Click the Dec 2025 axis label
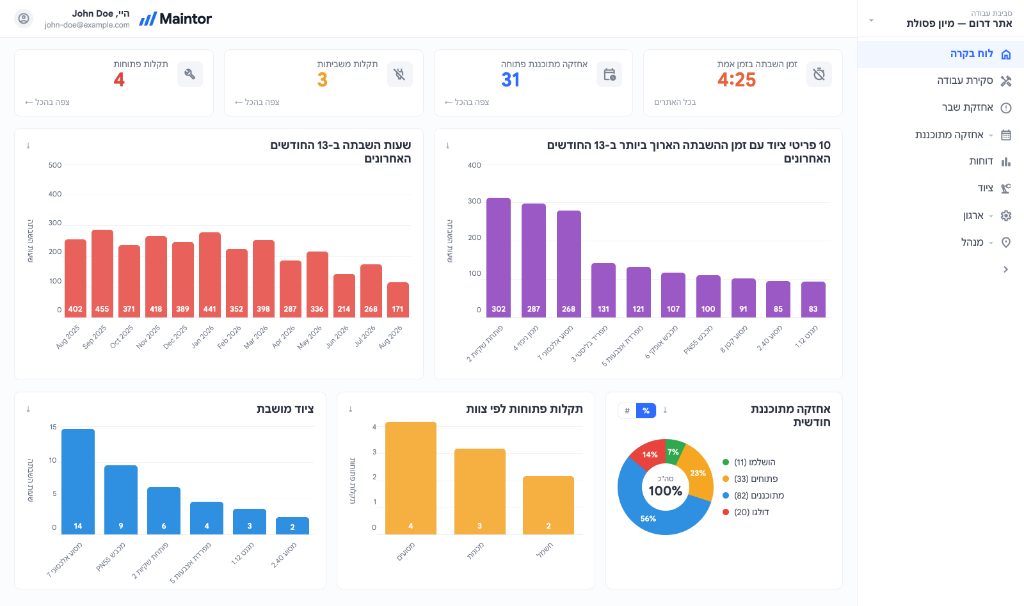Viewport: 1024px width, 606px height. click(x=175, y=338)
